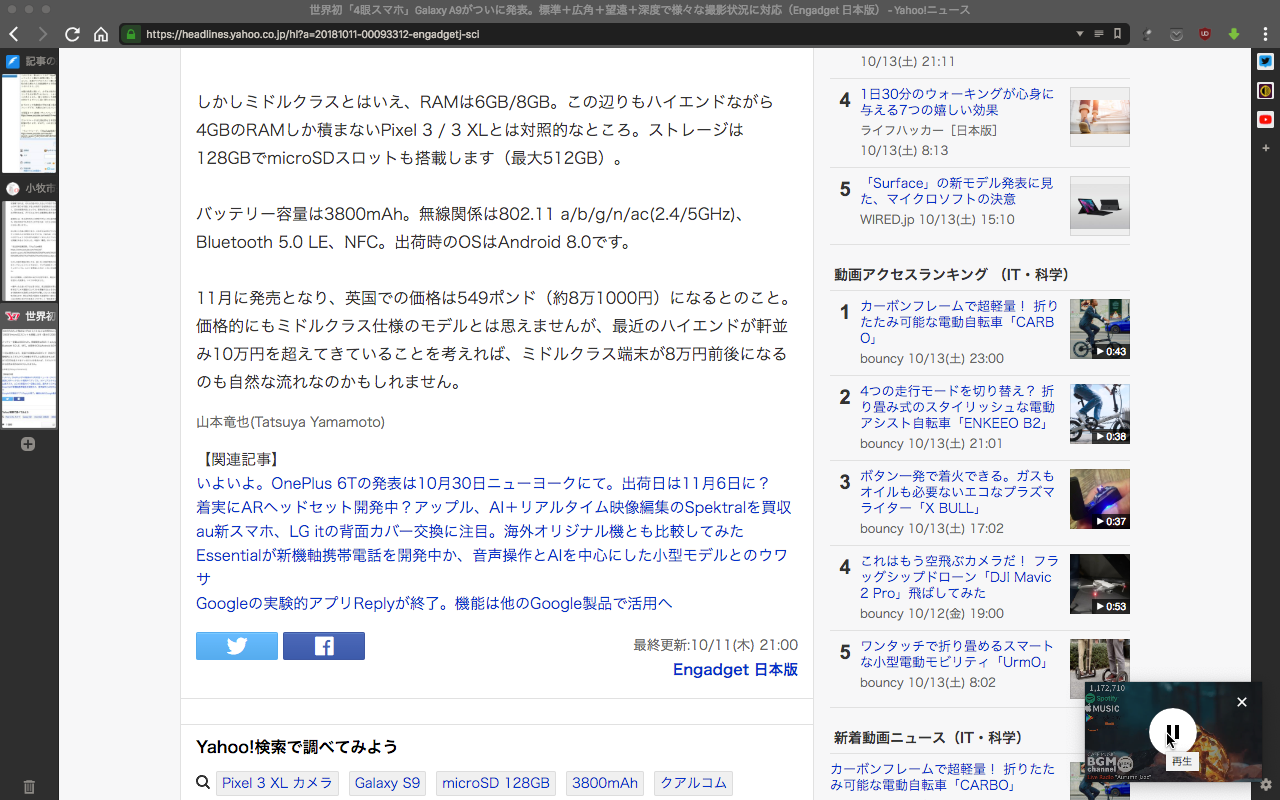
Task: Go back to the previous page
Action: point(14,34)
